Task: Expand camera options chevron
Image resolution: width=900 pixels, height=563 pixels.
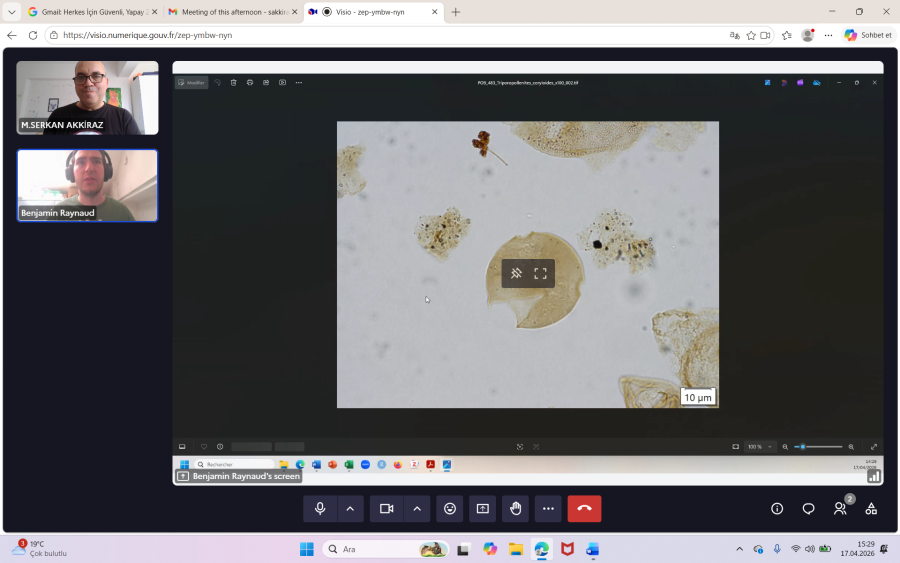Action: (x=417, y=509)
